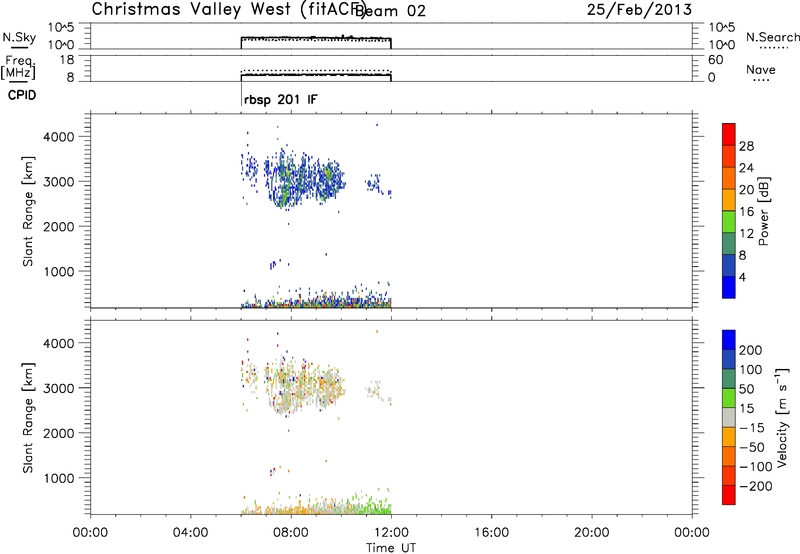800x554 pixels.
Task: Click the '100' label on the Velocity color bar
Action: tap(751, 370)
